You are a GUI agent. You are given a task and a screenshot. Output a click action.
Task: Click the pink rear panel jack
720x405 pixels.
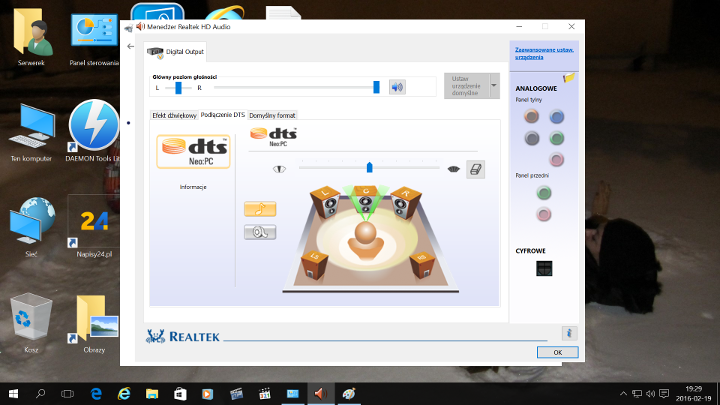(x=557, y=159)
